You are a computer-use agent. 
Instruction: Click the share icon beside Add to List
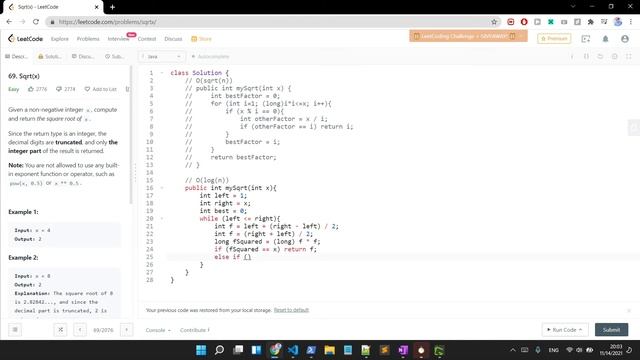click(x=128, y=89)
